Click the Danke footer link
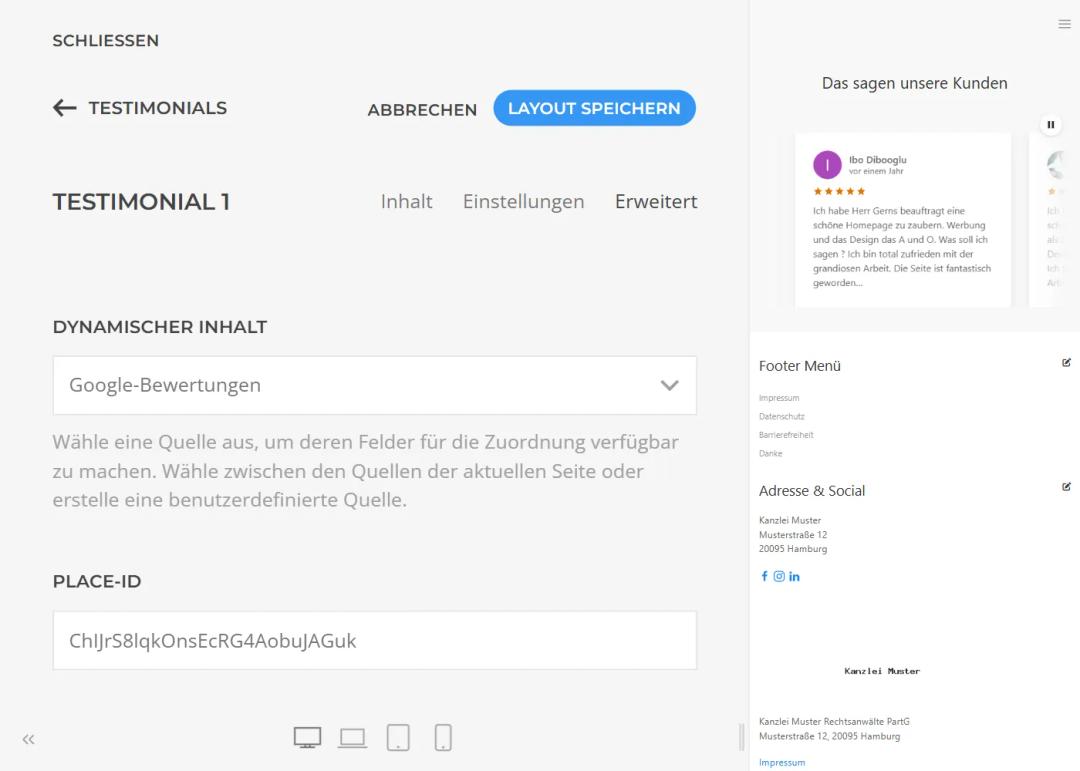 point(770,453)
